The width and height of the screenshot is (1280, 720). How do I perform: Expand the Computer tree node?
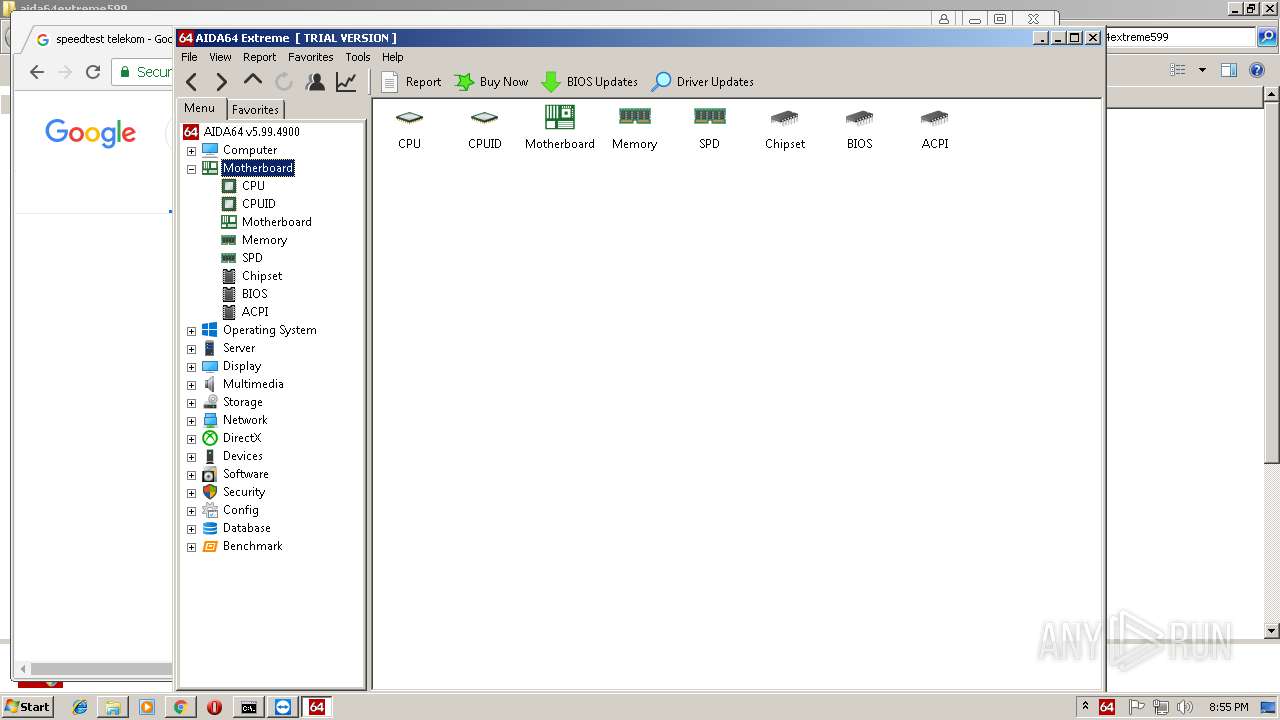191,150
